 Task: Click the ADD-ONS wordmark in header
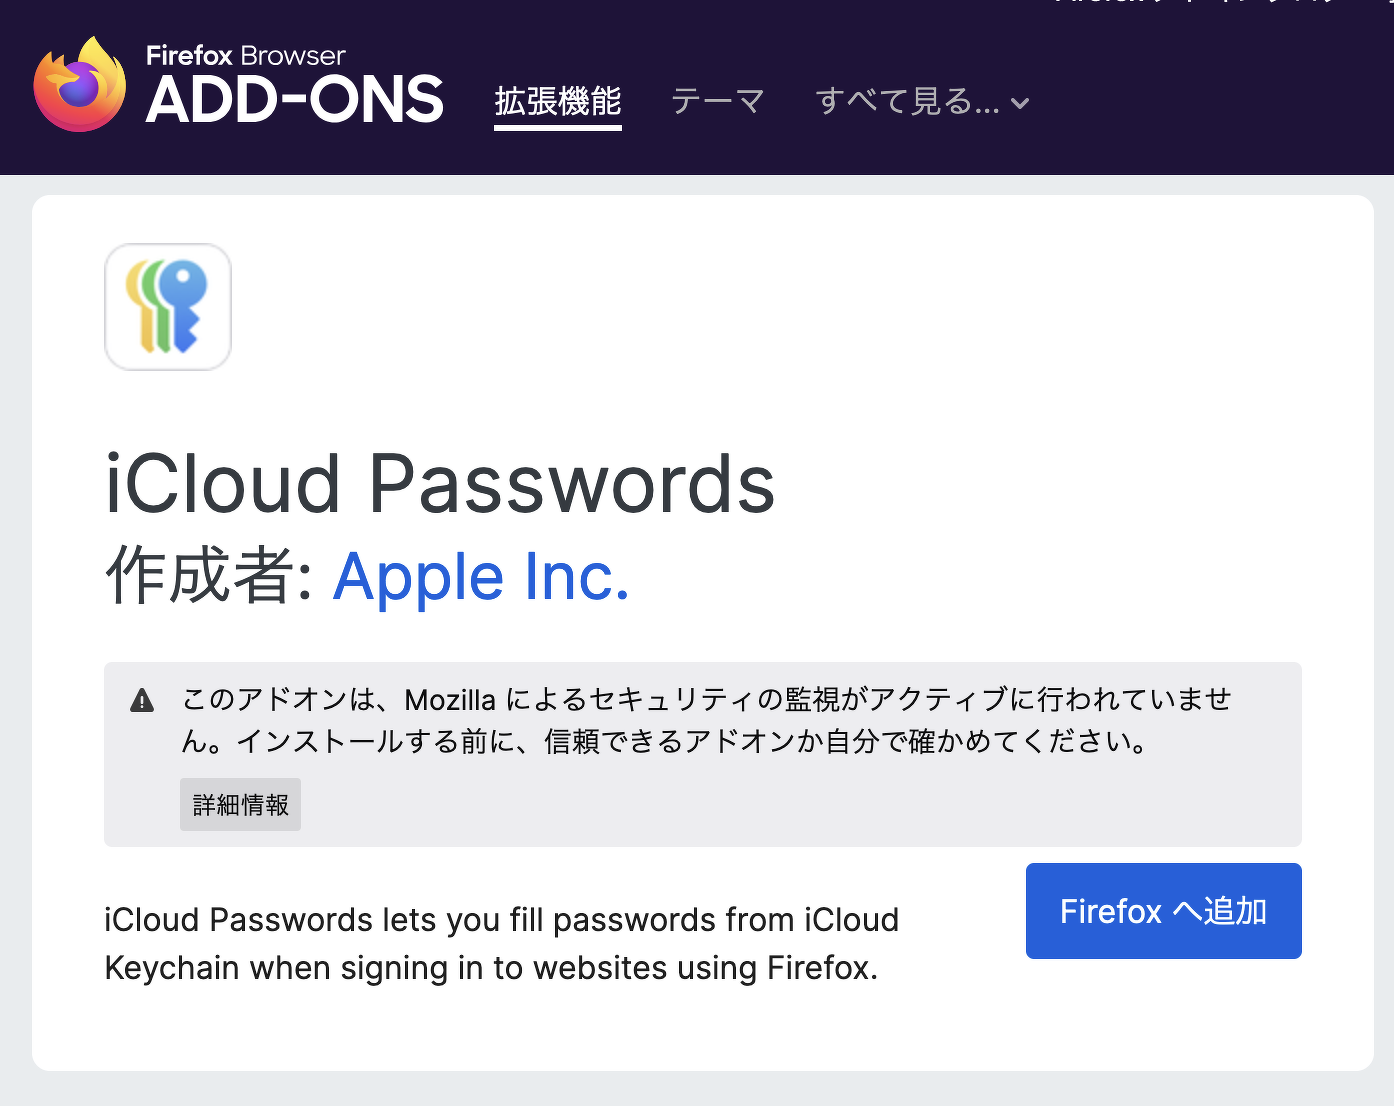[295, 101]
